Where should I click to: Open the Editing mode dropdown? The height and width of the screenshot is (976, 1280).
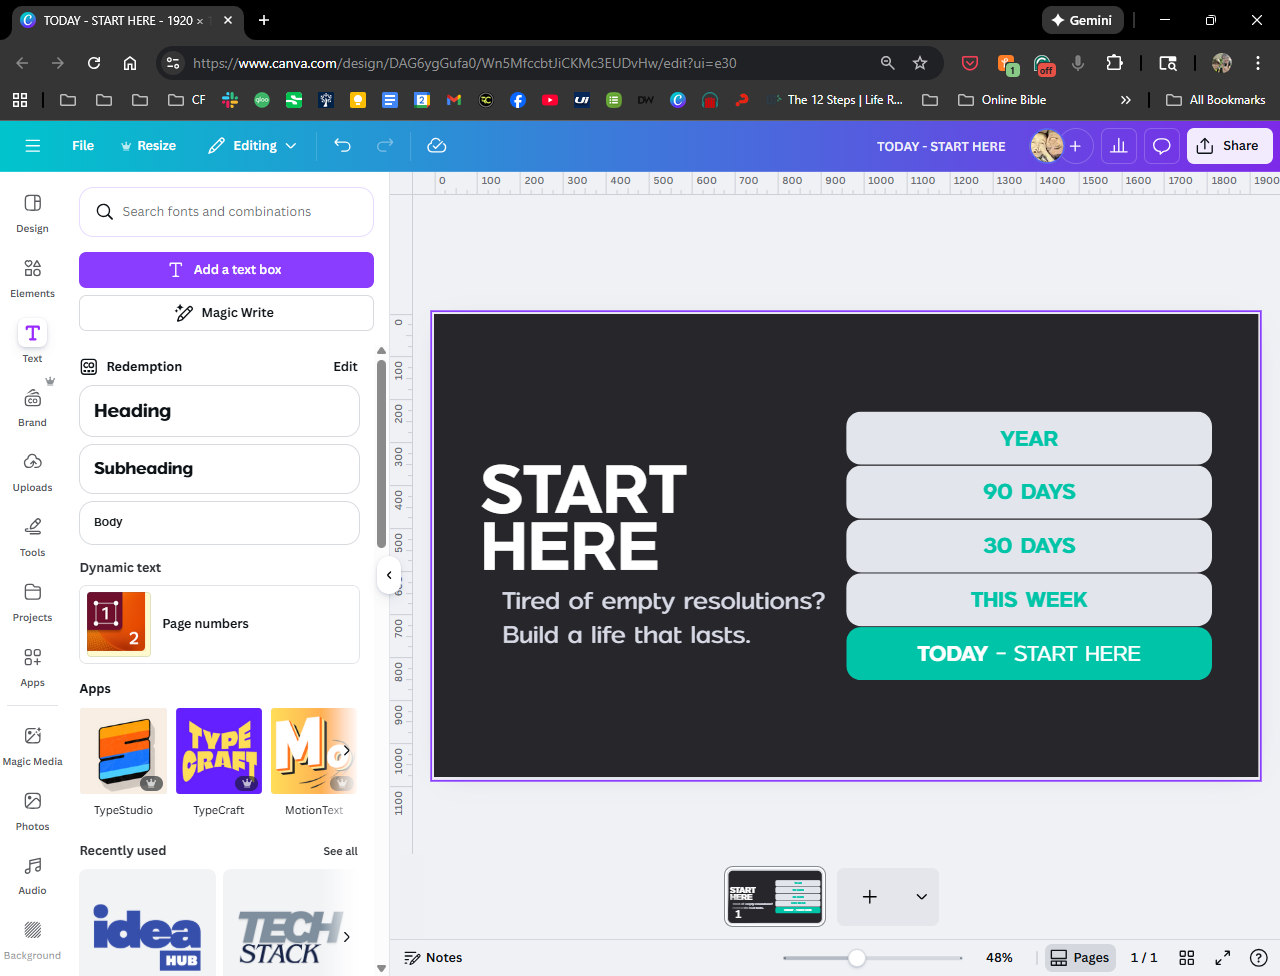[x=252, y=146]
